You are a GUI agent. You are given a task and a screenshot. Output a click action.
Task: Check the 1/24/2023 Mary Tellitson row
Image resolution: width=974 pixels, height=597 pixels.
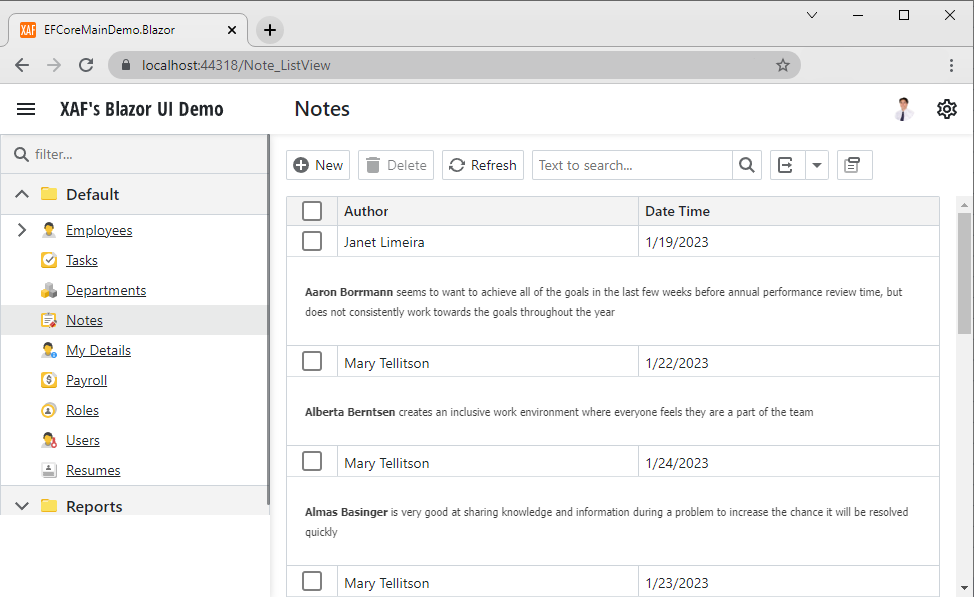coord(312,461)
